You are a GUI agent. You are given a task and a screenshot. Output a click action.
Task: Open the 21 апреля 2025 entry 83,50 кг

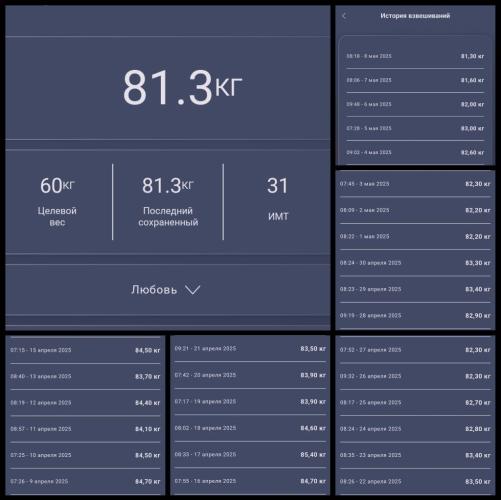point(250,349)
